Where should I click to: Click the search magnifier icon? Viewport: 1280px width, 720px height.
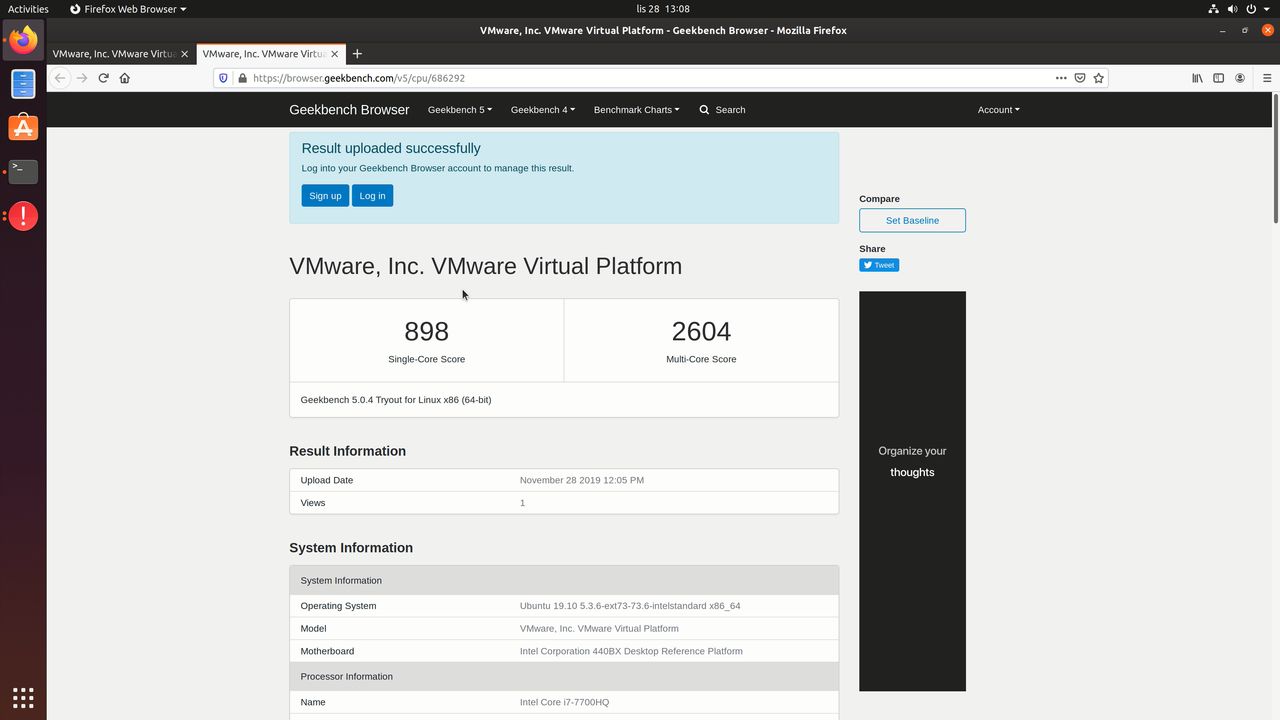(704, 110)
